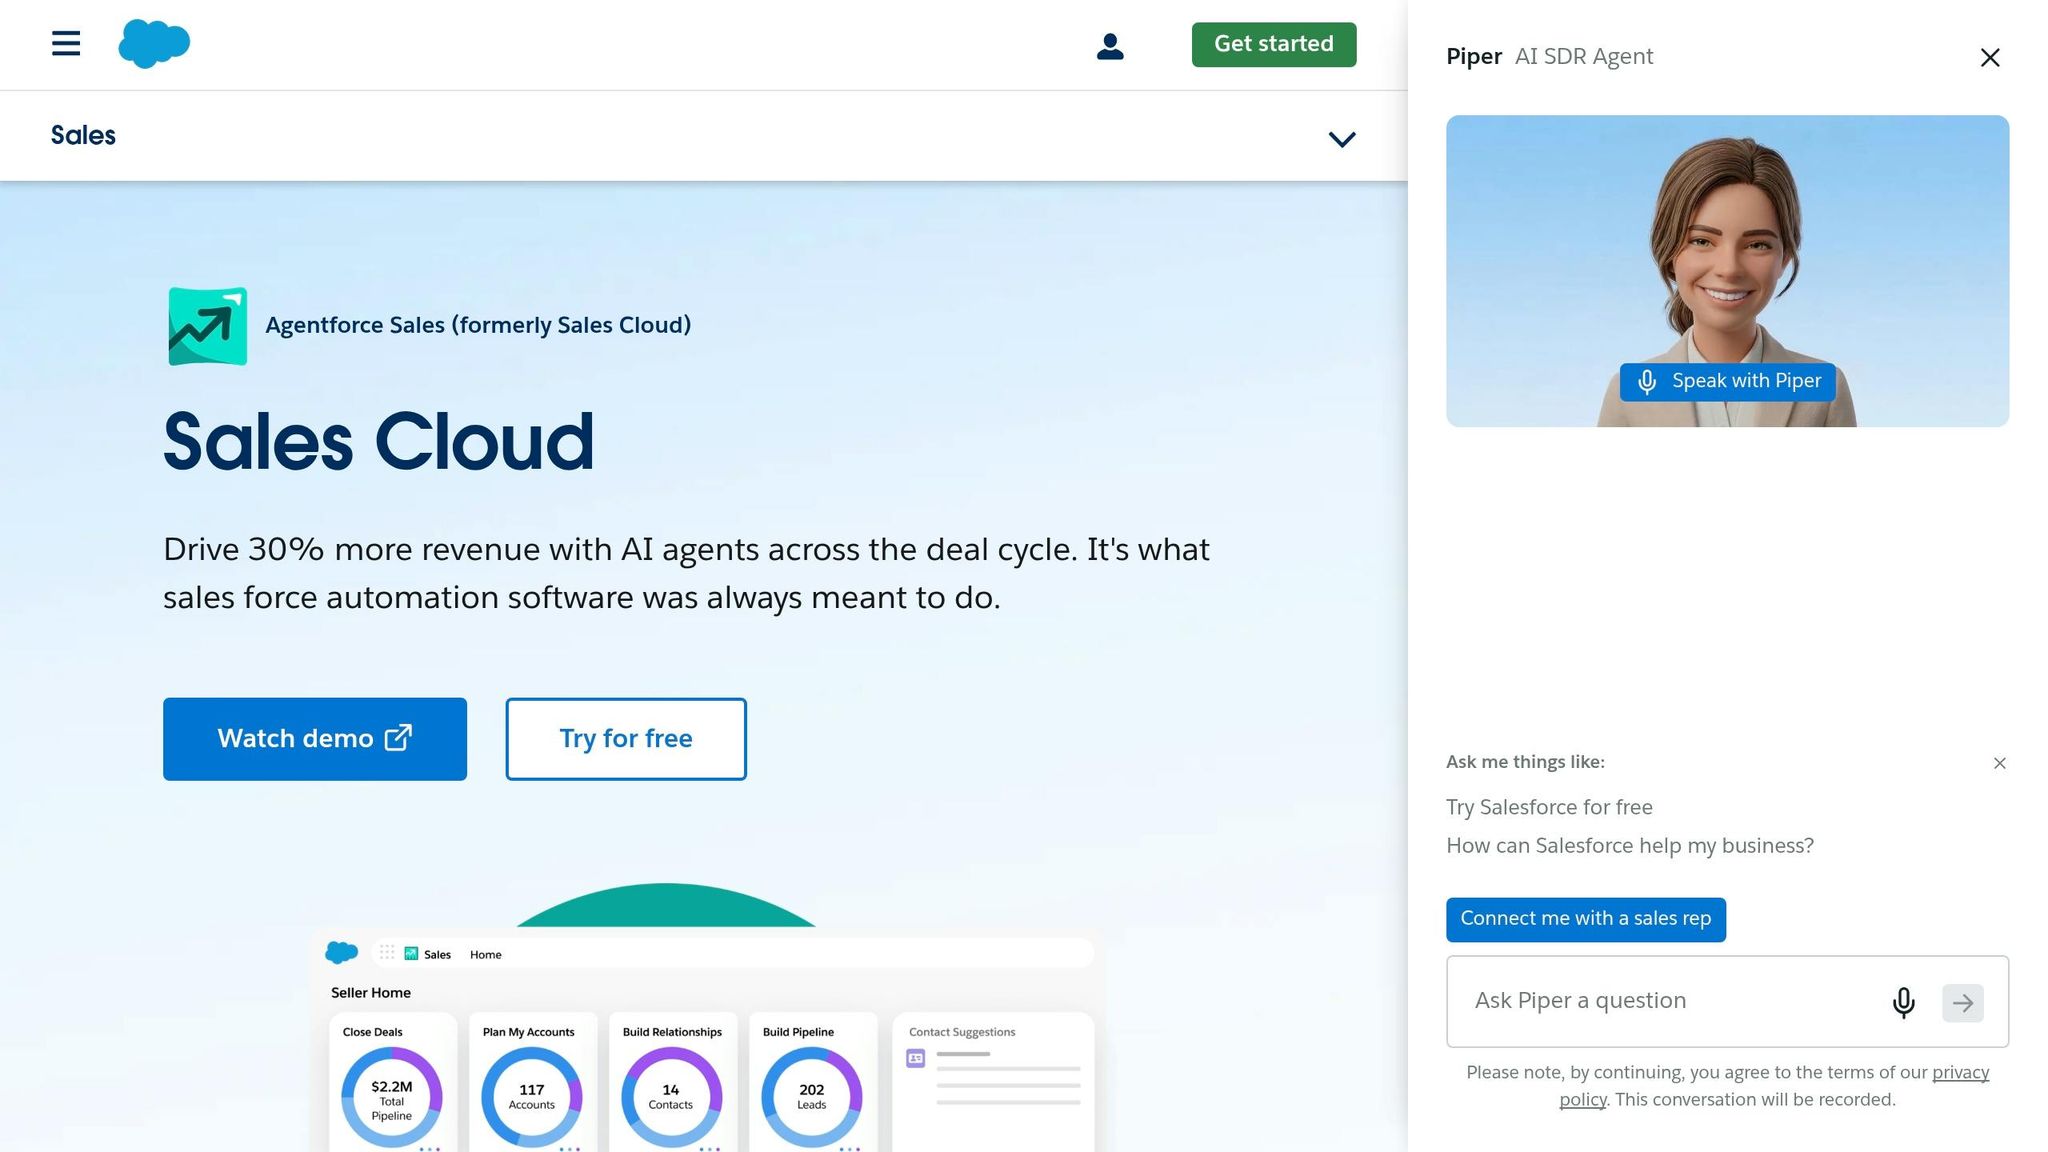Select suggestion Try Salesforce for free

[x=1549, y=807]
